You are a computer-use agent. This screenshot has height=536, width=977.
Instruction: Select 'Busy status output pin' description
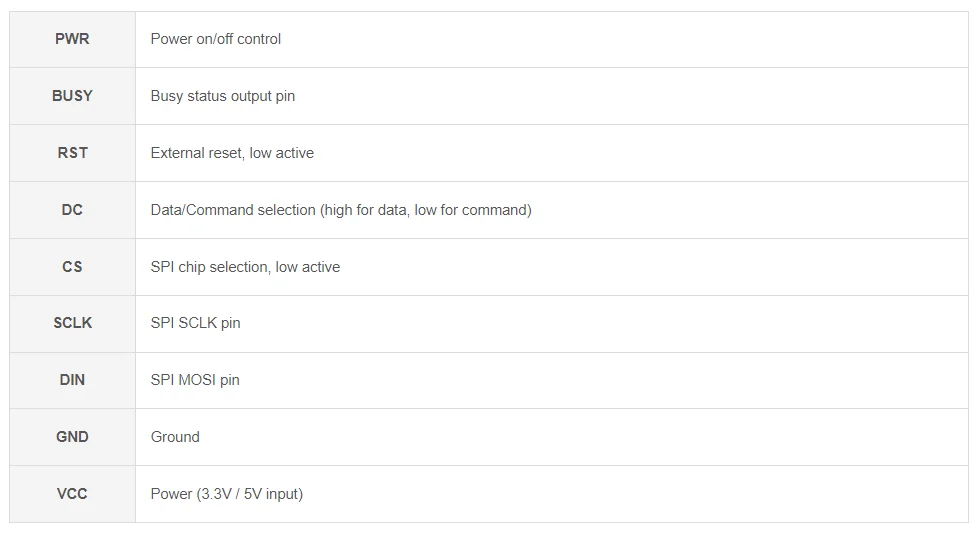[222, 96]
